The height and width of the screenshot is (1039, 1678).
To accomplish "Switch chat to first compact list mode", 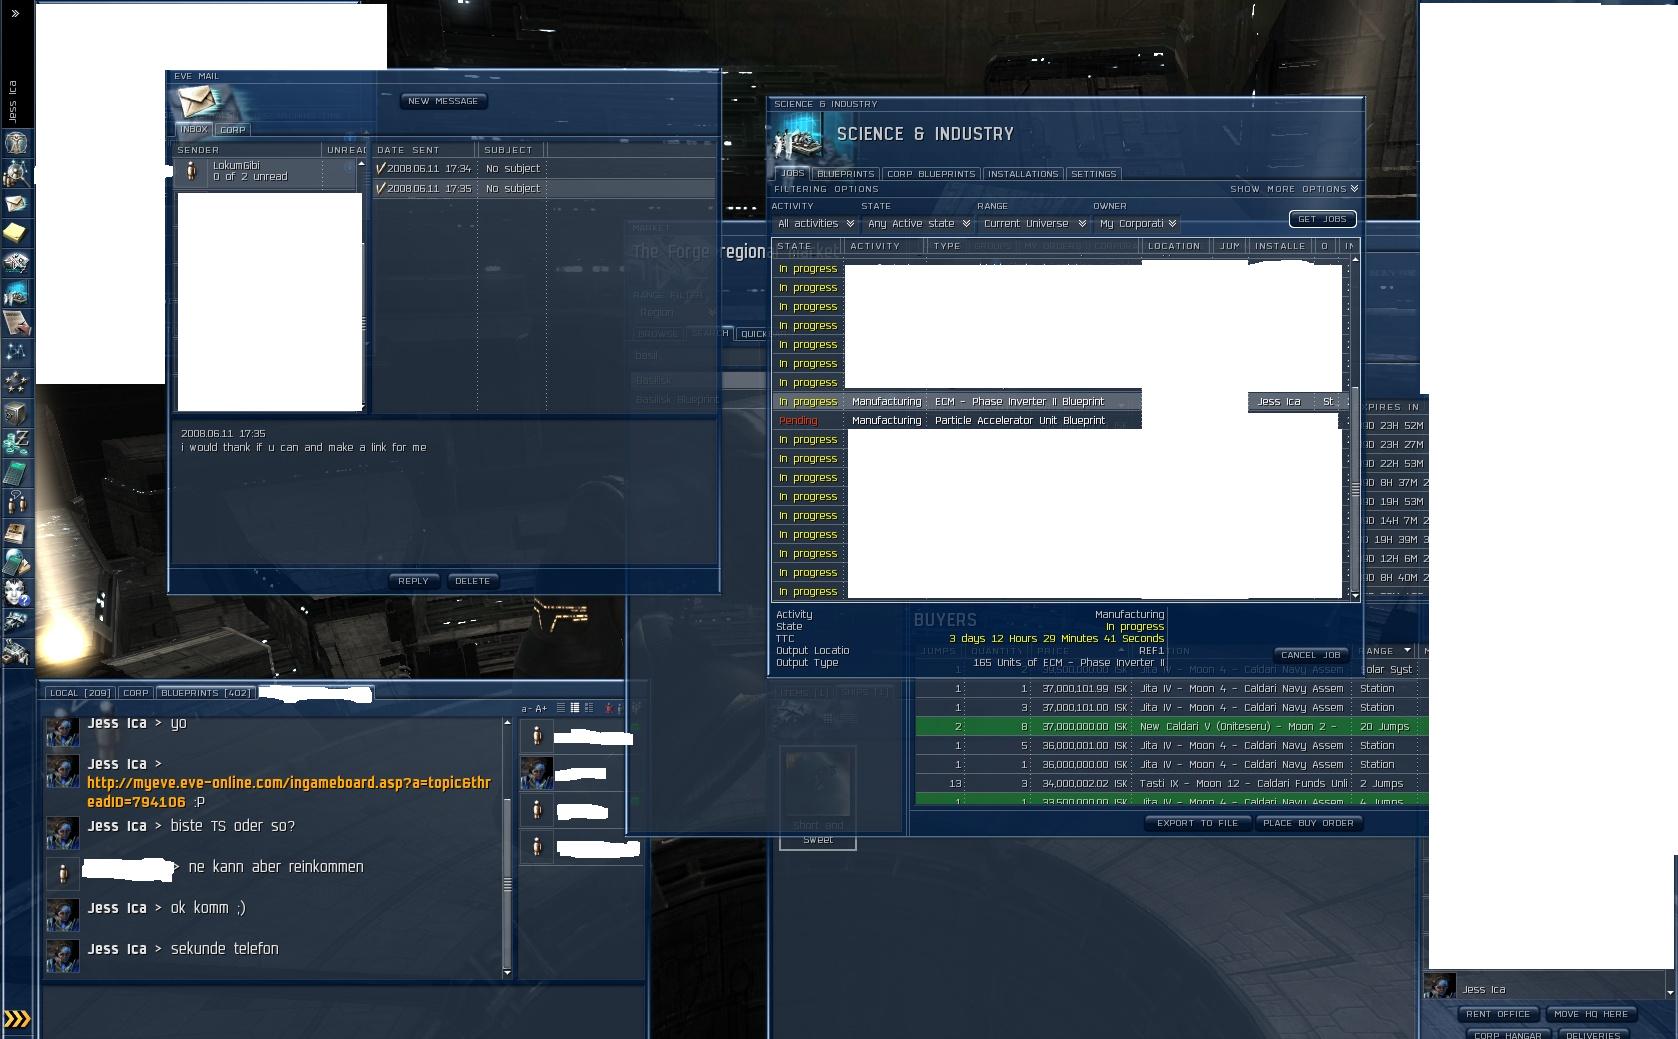I will click(x=561, y=708).
